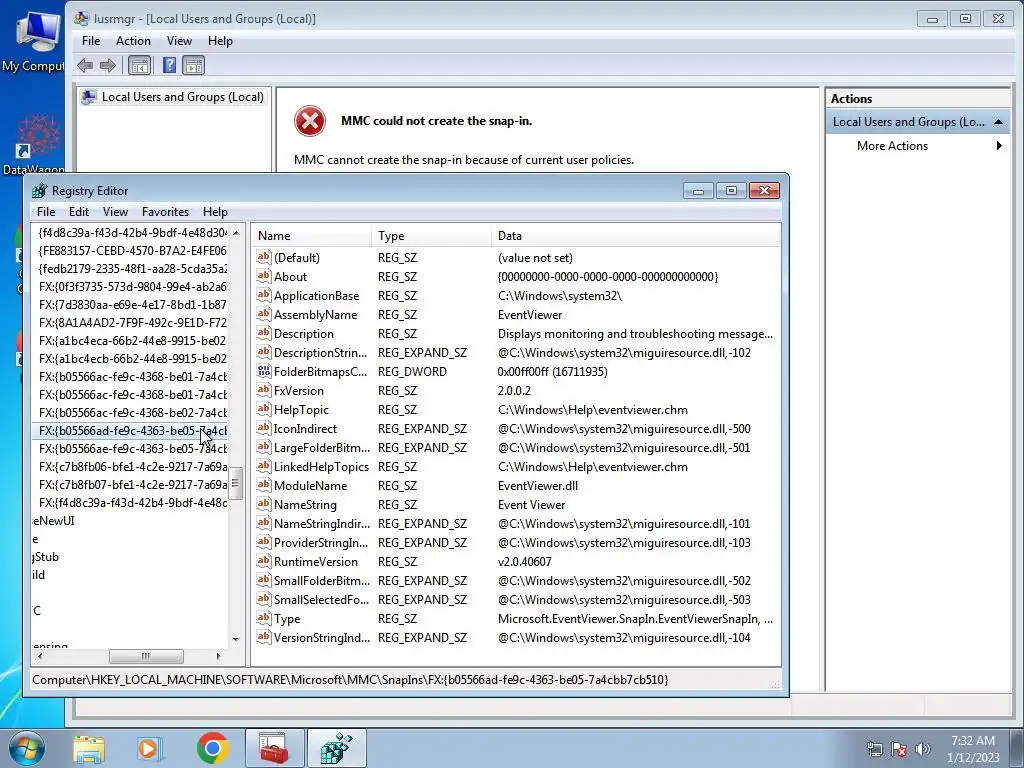
Task: Click the NameString value icon
Action: (x=264, y=504)
